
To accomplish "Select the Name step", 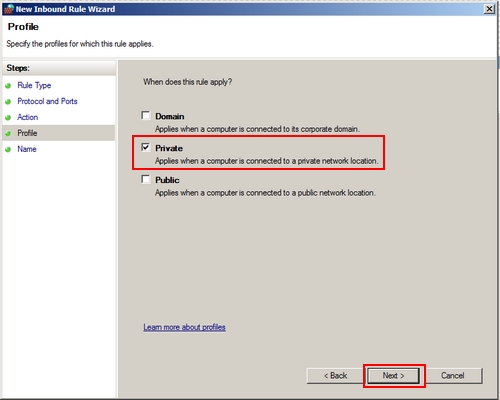I will point(27,149).
